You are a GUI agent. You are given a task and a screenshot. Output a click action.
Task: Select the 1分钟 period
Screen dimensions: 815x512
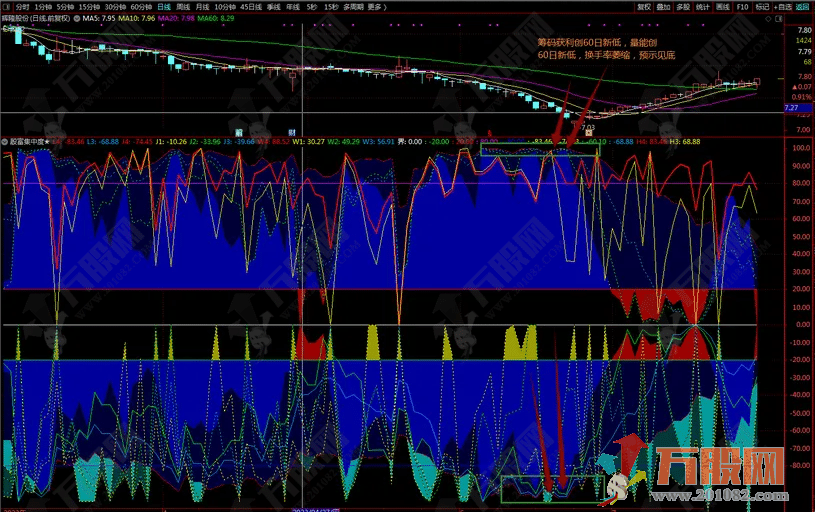[x=43, y=7]
